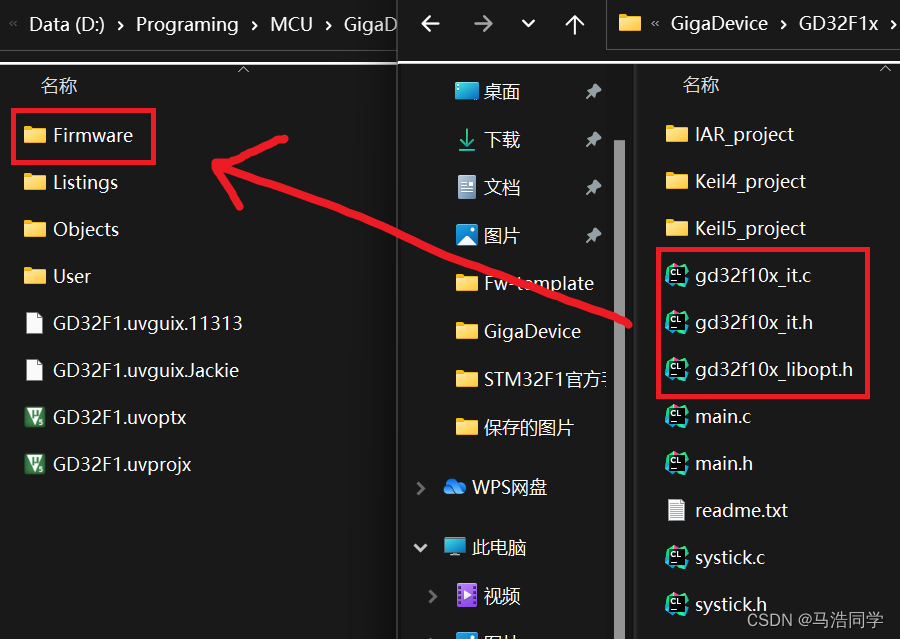Select file GD32F1.uvguix.Jackie
900x639 pixels.
(132, 370)
